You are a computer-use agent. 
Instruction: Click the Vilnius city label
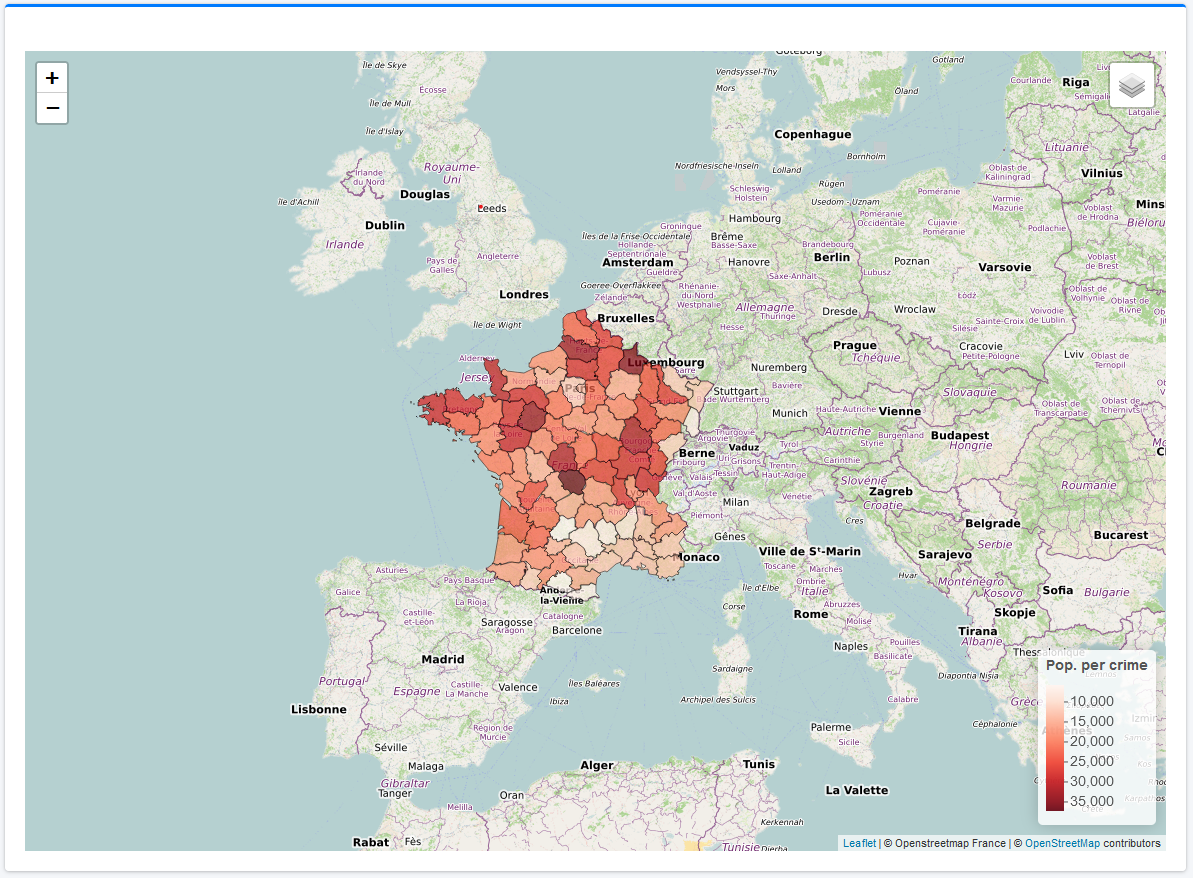(x=1102, y=173)
